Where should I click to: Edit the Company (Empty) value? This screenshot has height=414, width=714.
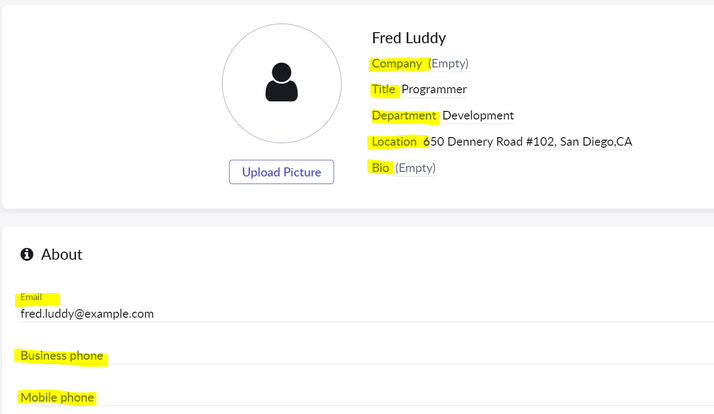tap(449, 64)
